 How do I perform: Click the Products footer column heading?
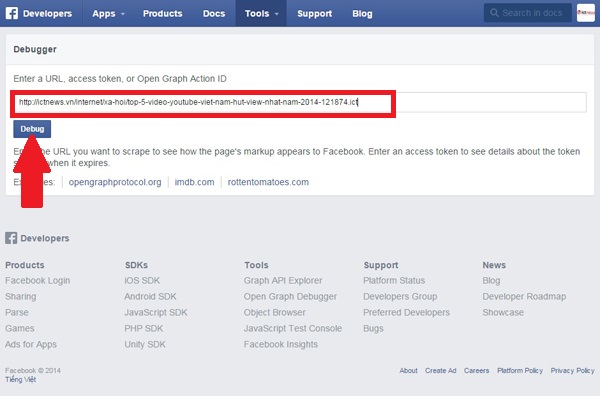coord(24,265)
